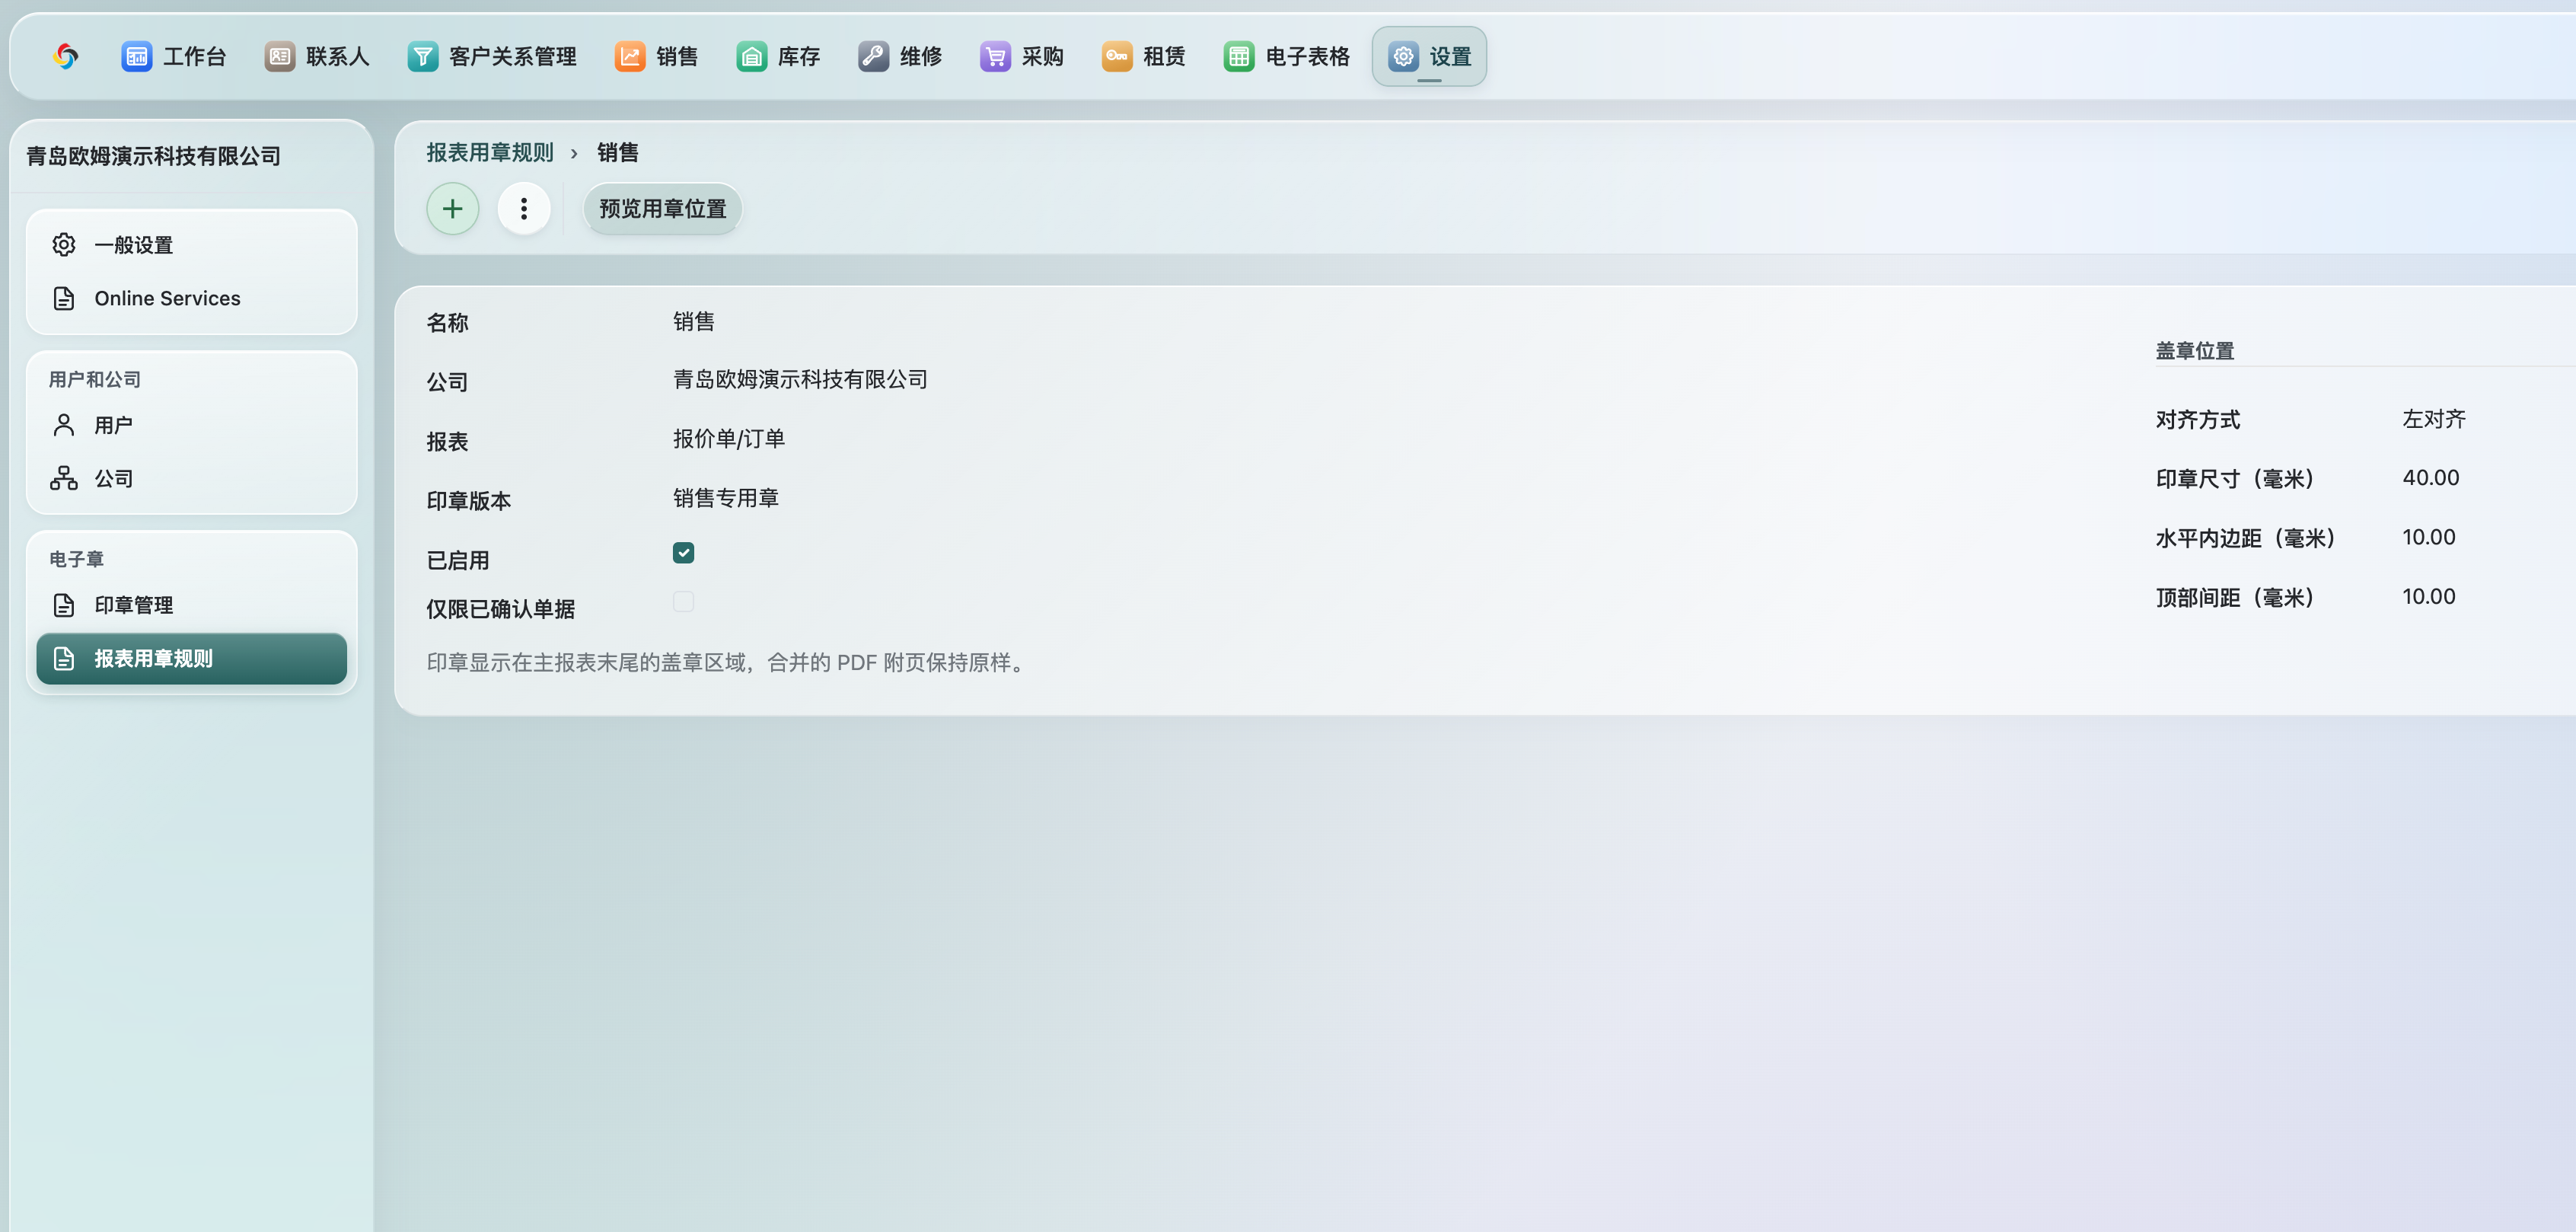Toggle the 已启用 checkbox

[684, 553]
